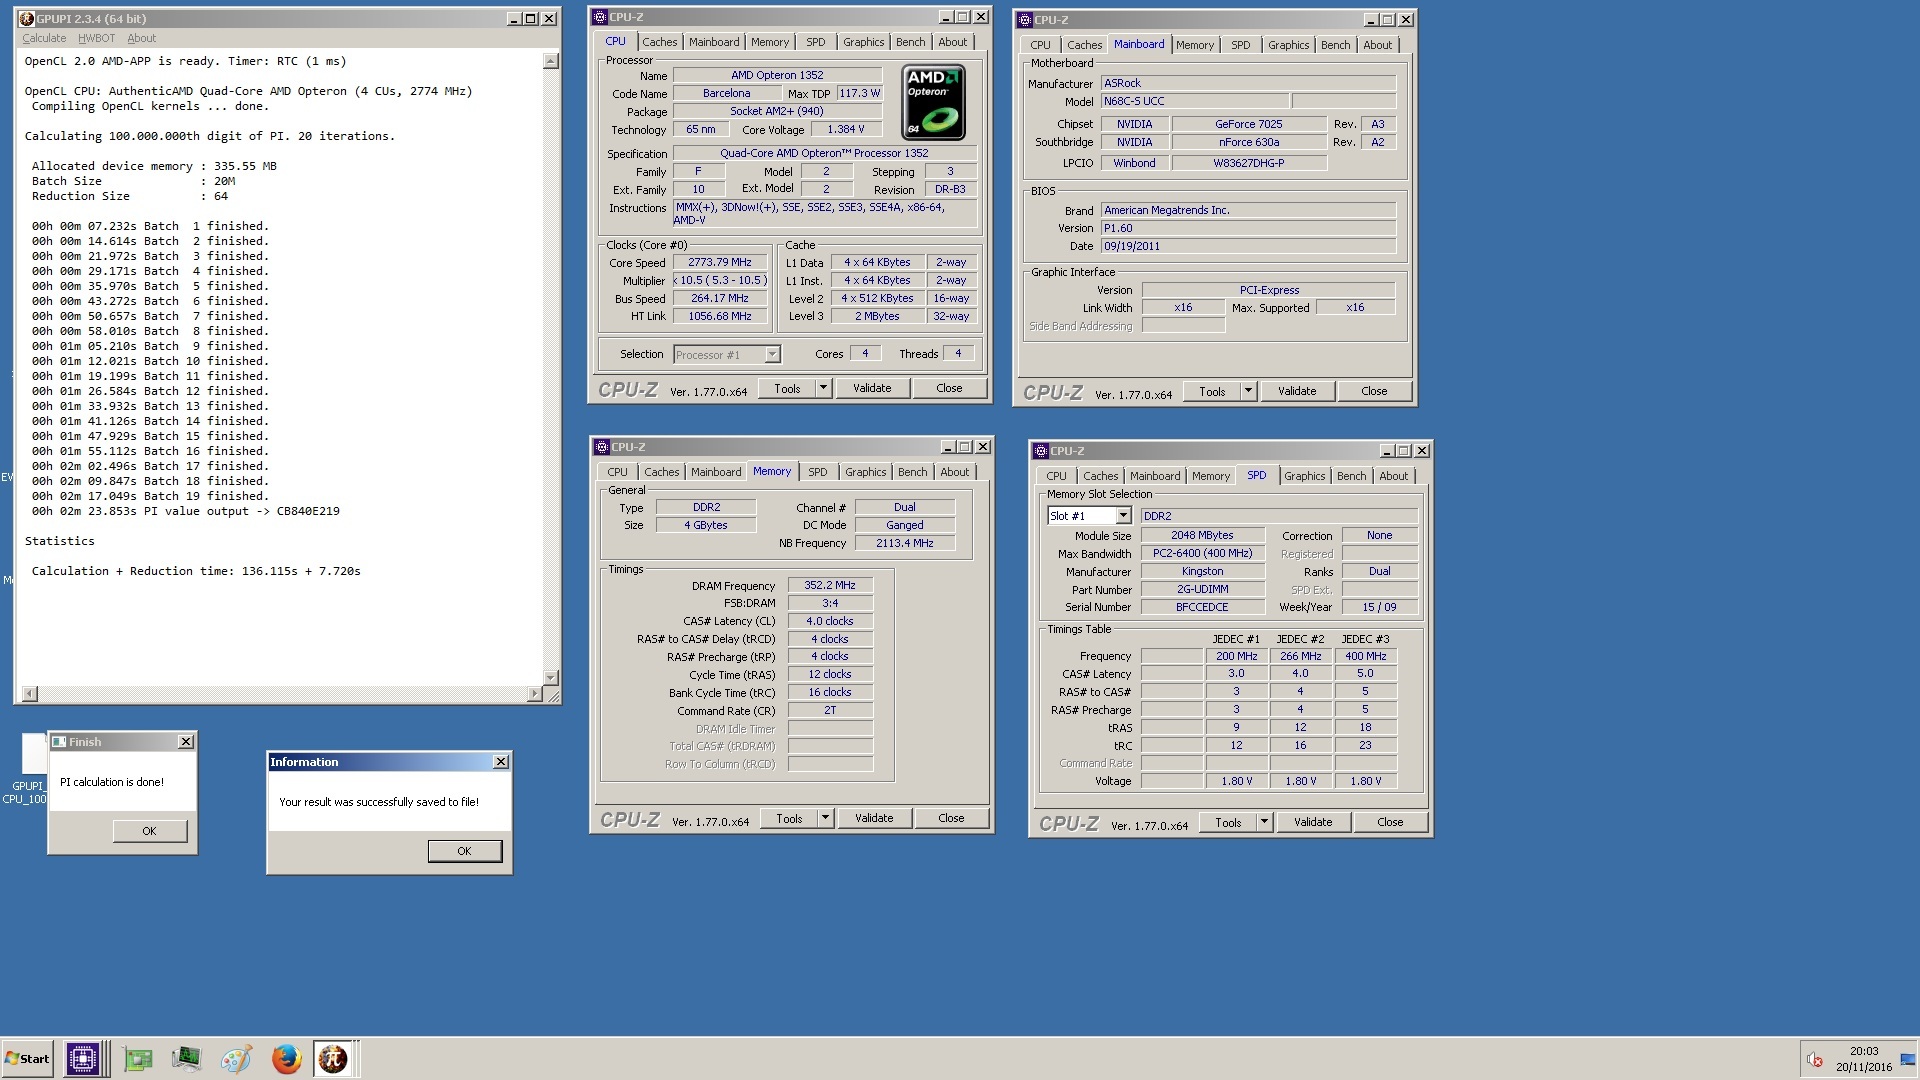Select the GPUPI_CPU_100 desktop file icon
1920x1080 pixels.
[x=27, y=768]
